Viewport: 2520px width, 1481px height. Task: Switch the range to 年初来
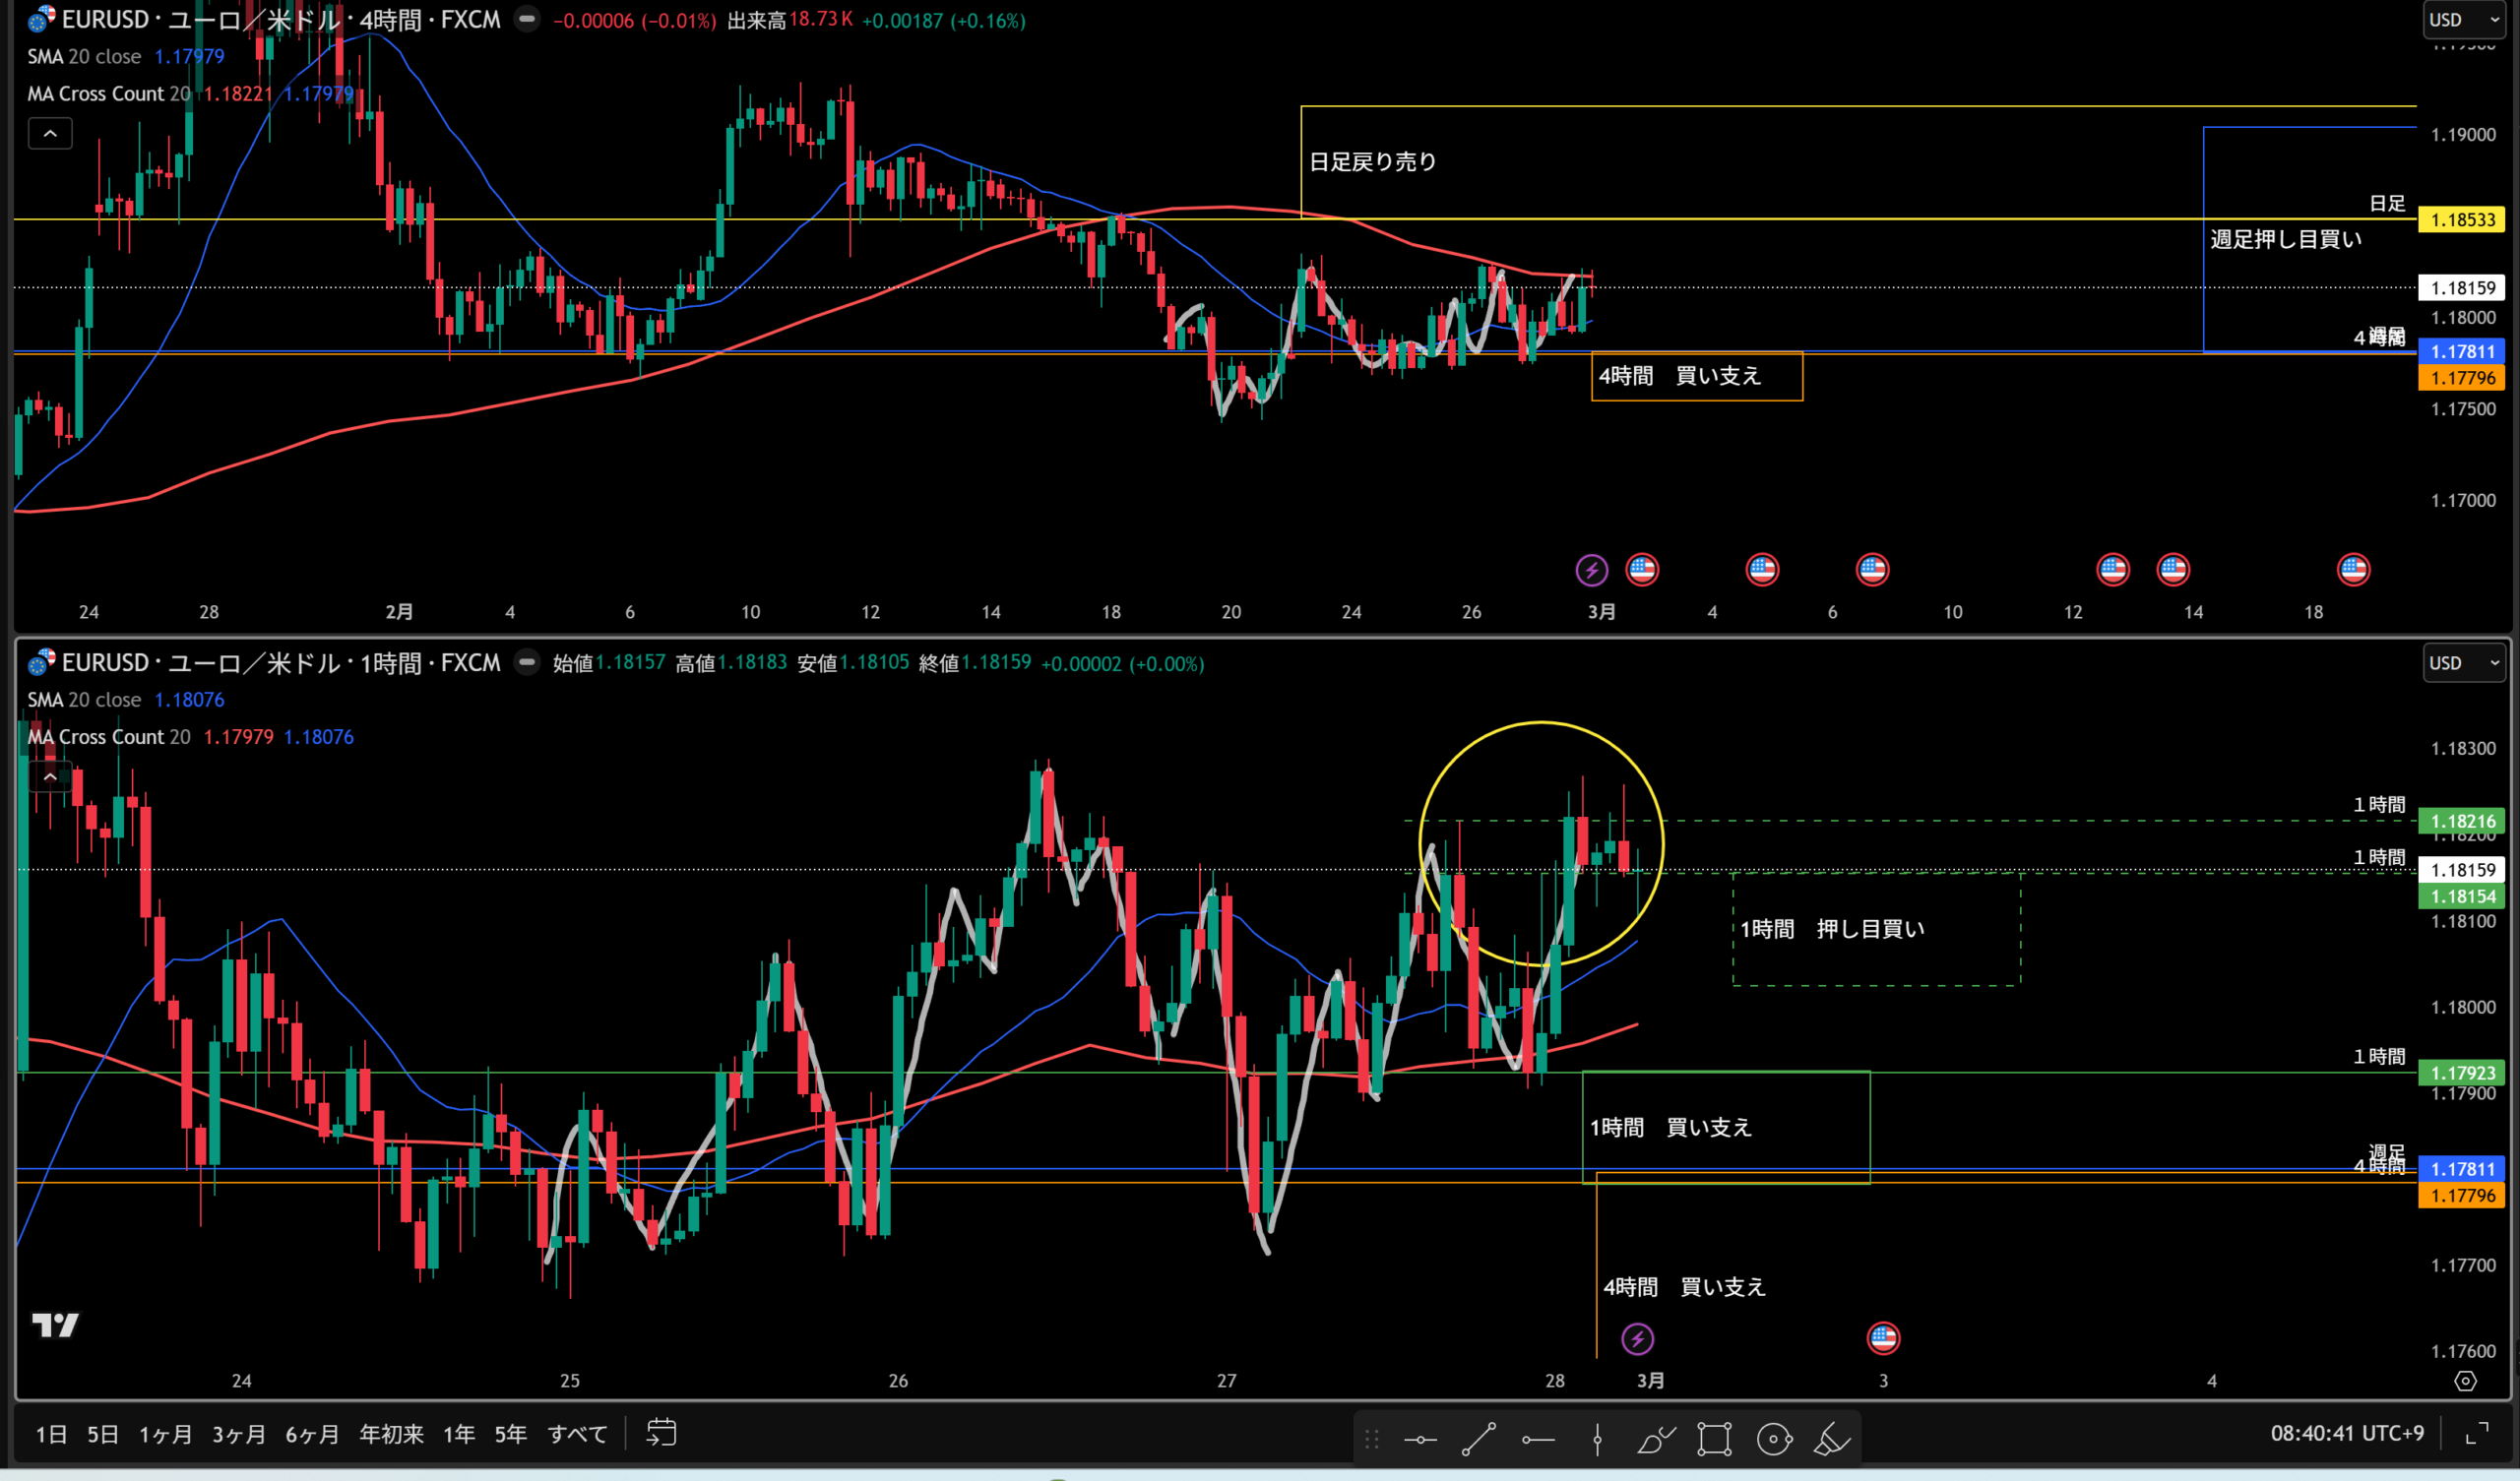point(391,1434)
